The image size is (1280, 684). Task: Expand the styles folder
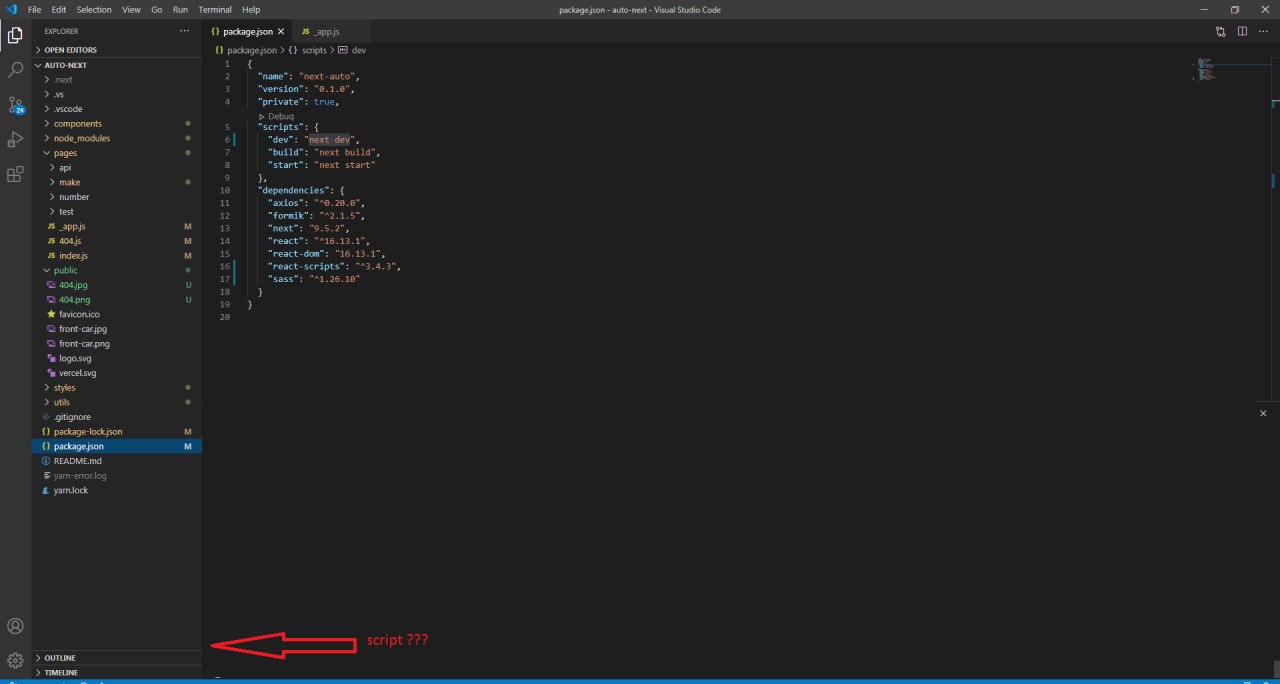[x=117, y=387]
